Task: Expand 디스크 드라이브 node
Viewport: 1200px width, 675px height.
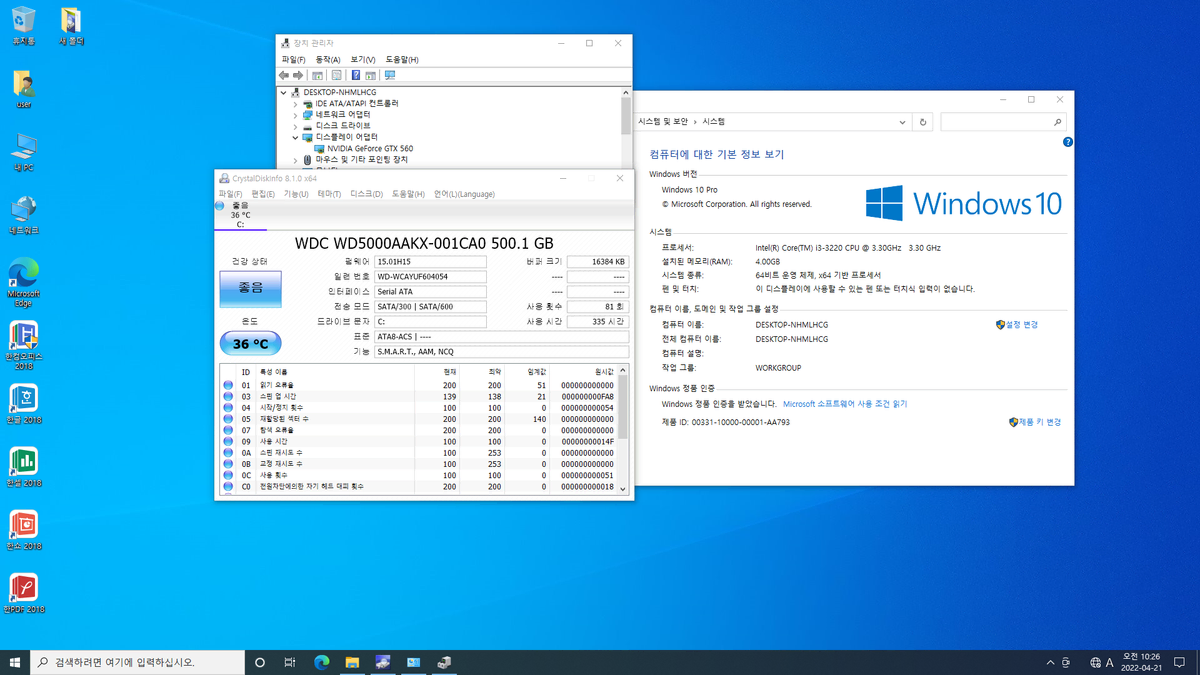Action: click(x=296, y=125)
